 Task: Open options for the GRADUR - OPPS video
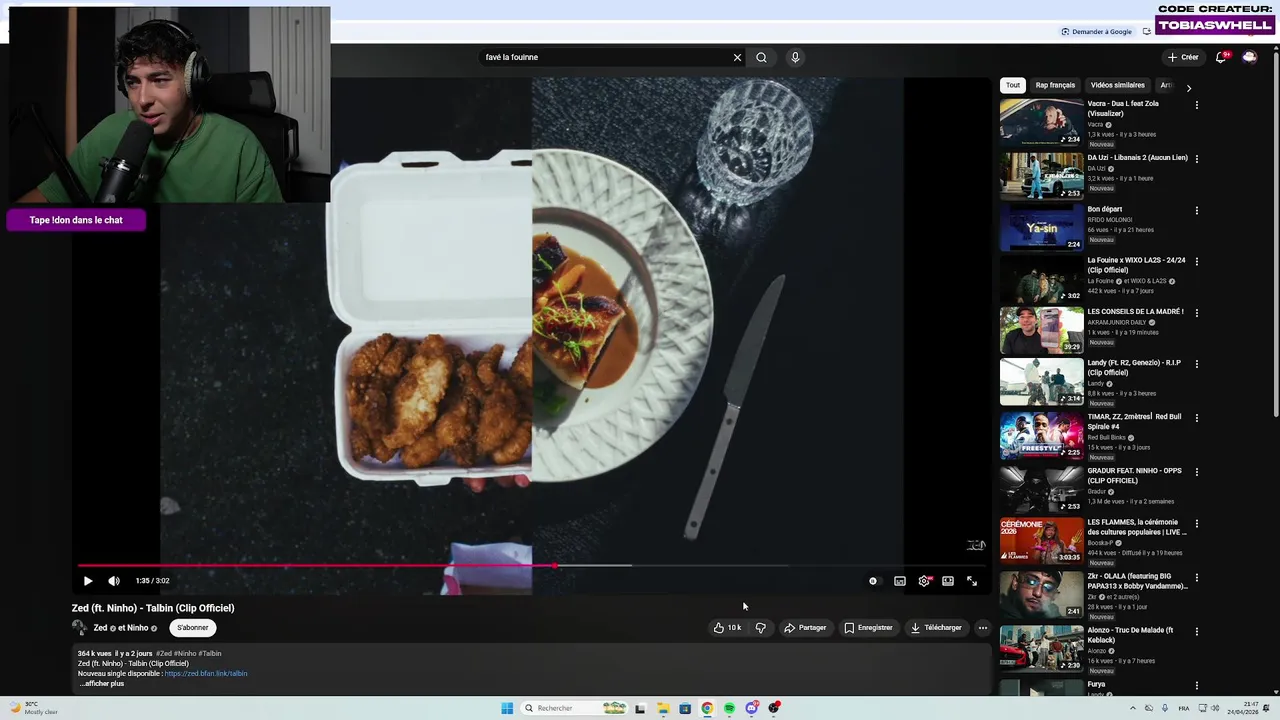(x=1197, y=472)
